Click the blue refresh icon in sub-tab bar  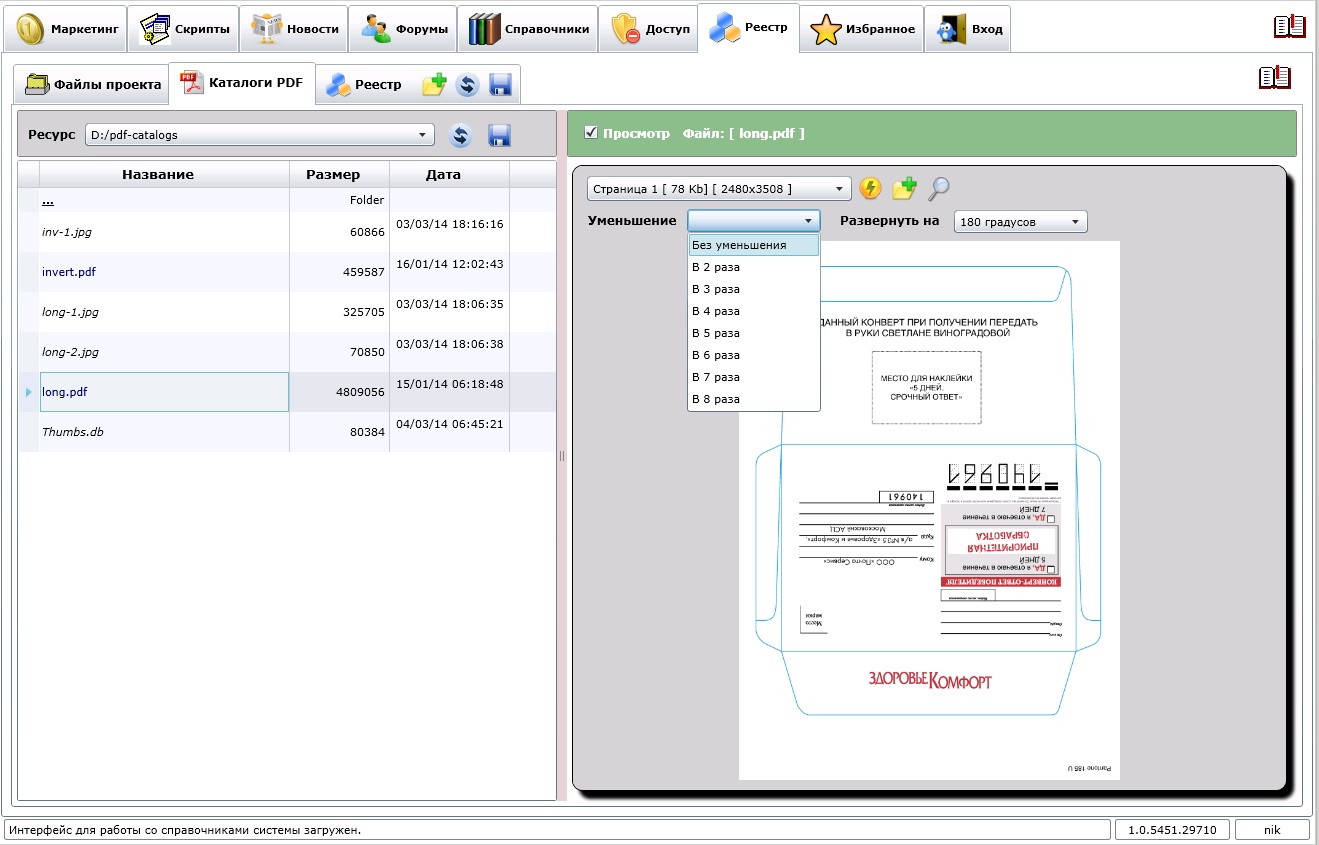[467, 85]
